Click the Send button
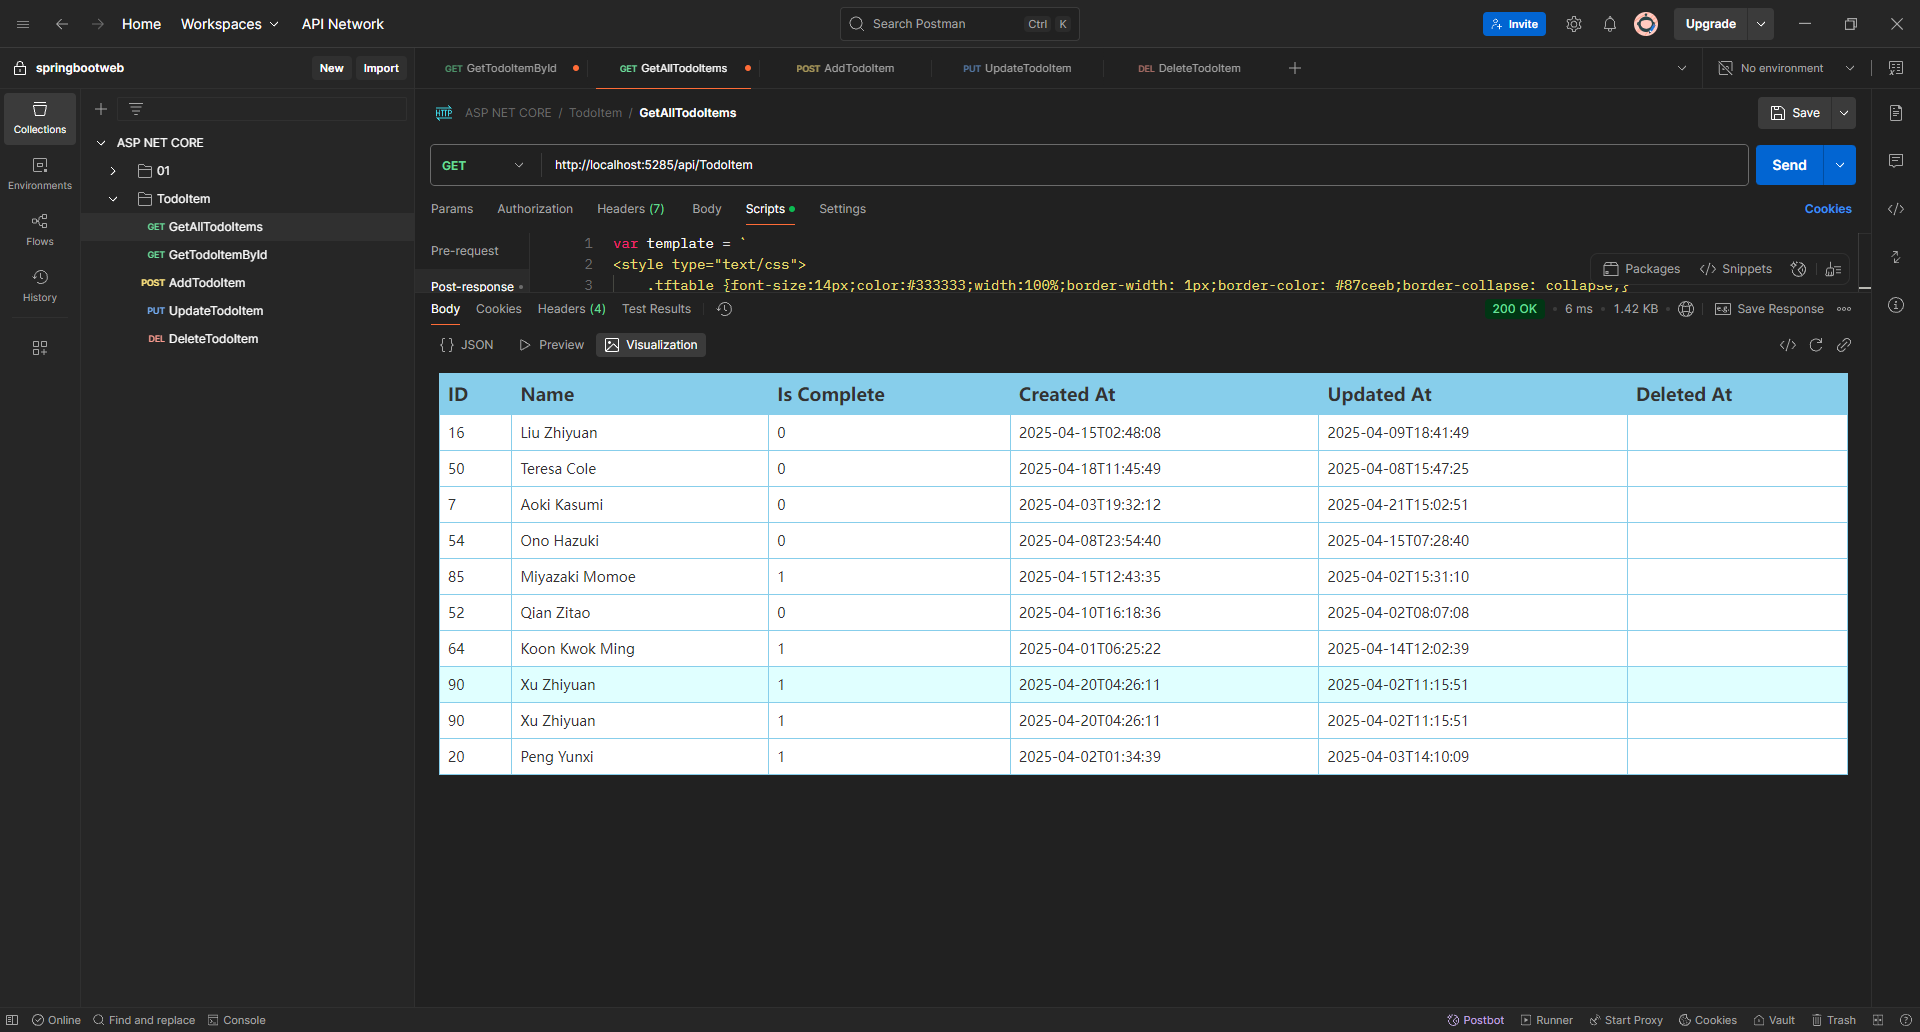The width and height of the screenshot is (1920, 1032). (x=1788, y=165)
